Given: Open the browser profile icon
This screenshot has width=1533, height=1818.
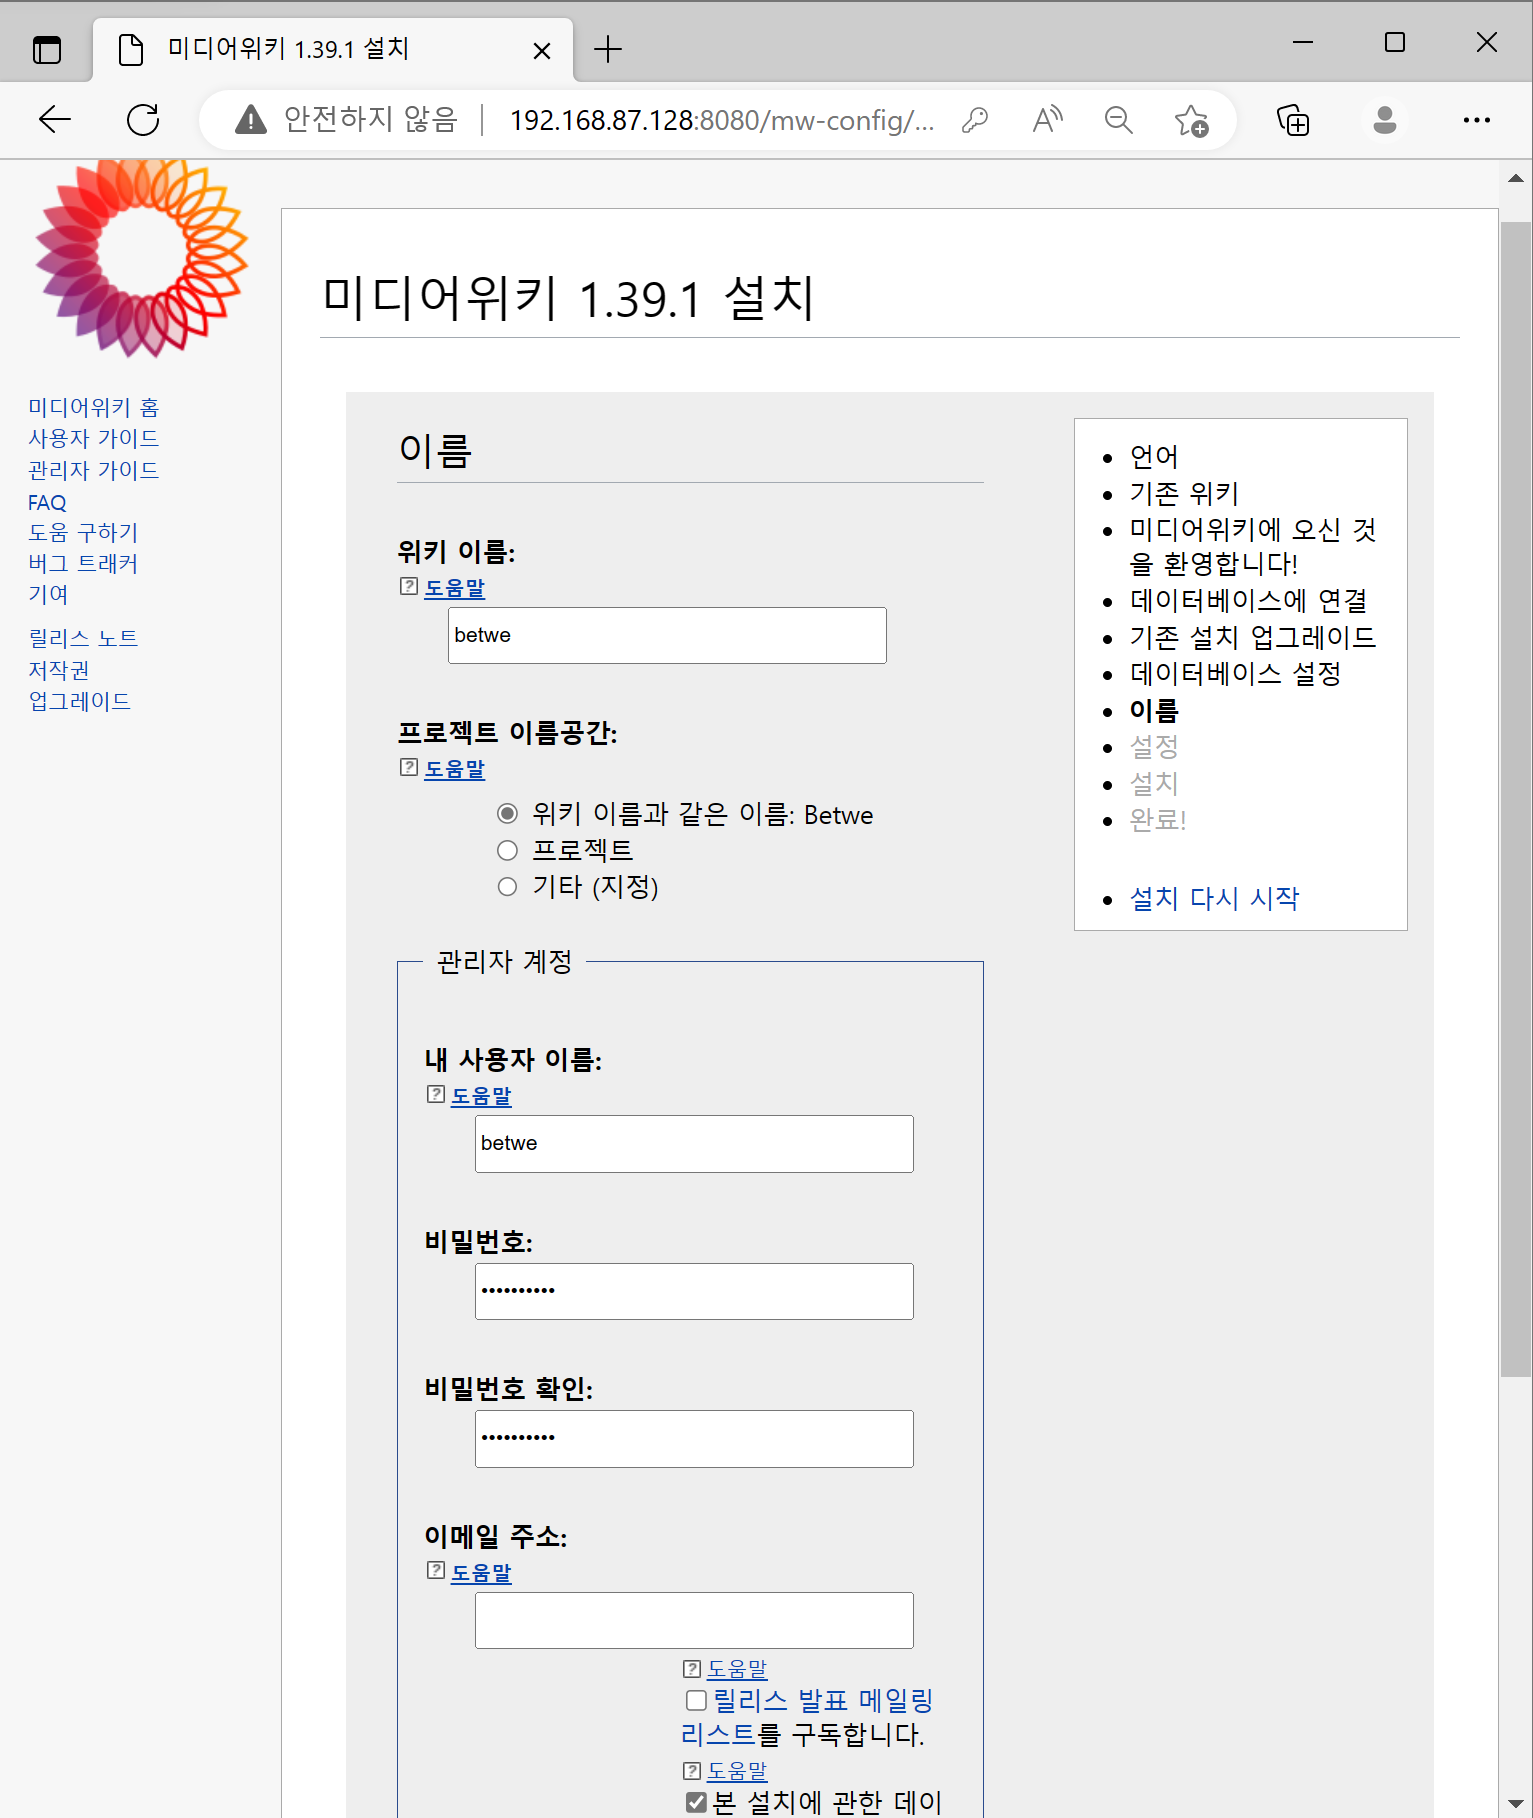Looking at the screenshot, I should pos(1385,120).
